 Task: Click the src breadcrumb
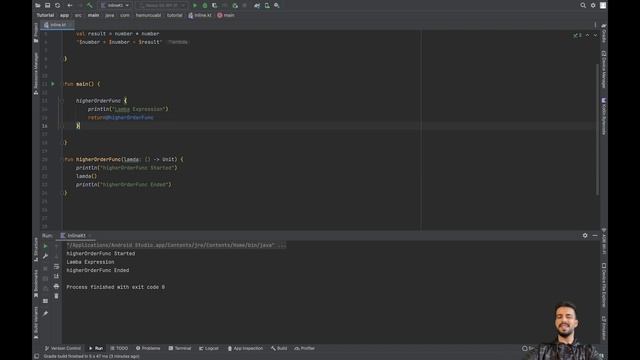click(78, 15)
